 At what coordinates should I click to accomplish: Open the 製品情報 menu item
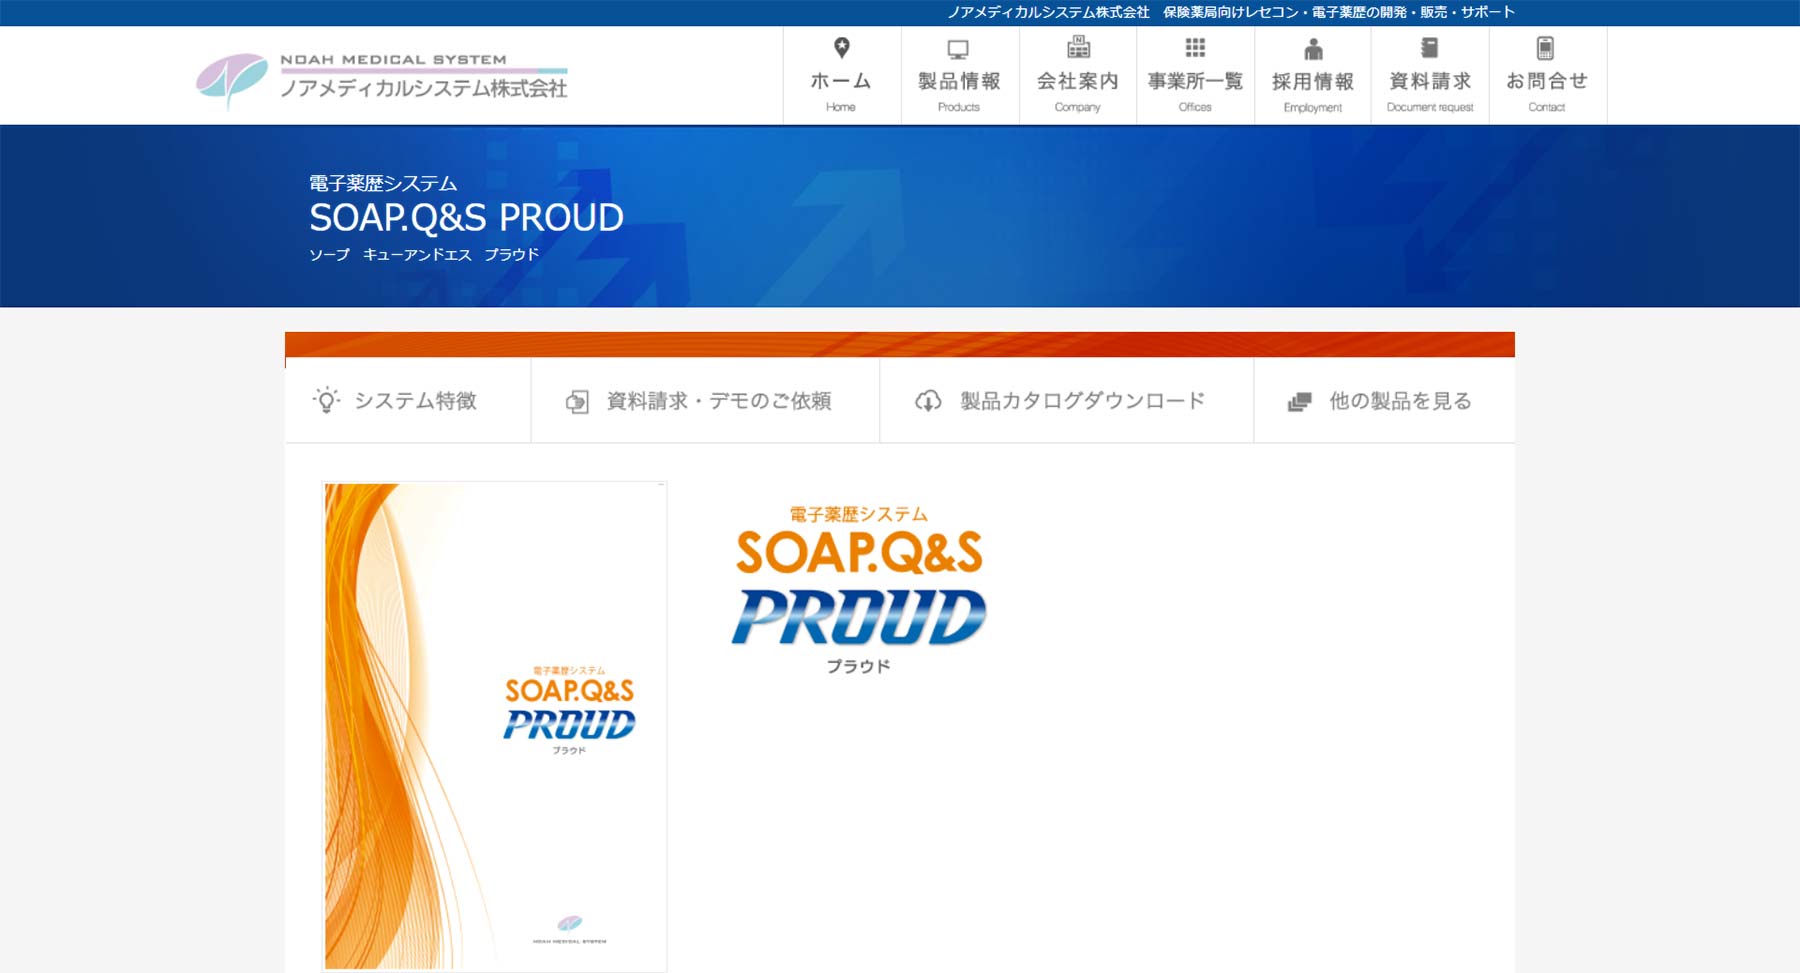click(960, 75)
